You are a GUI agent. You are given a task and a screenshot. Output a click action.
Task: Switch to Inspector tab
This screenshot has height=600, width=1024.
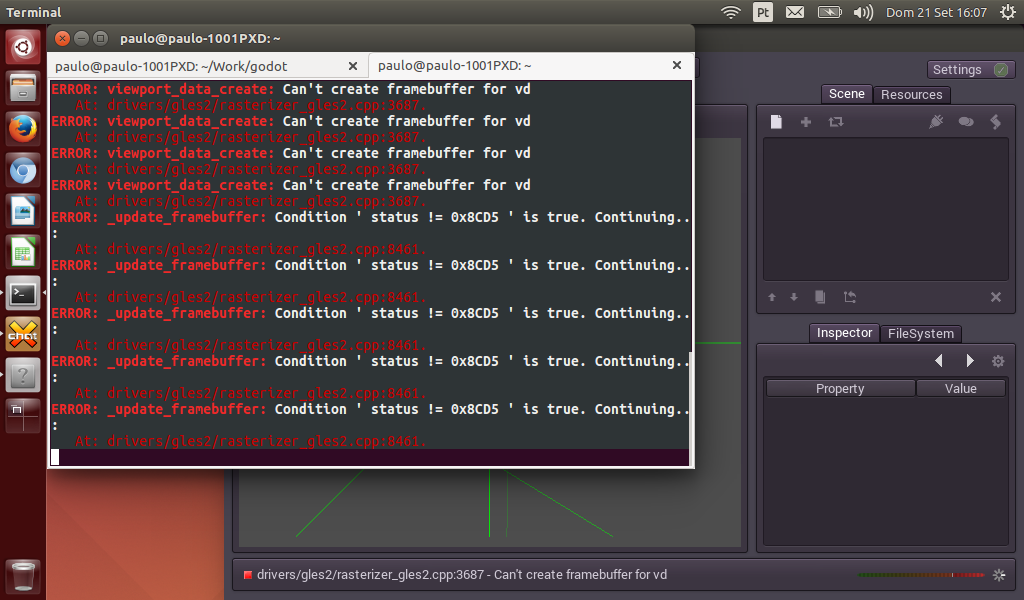[844, 333]
